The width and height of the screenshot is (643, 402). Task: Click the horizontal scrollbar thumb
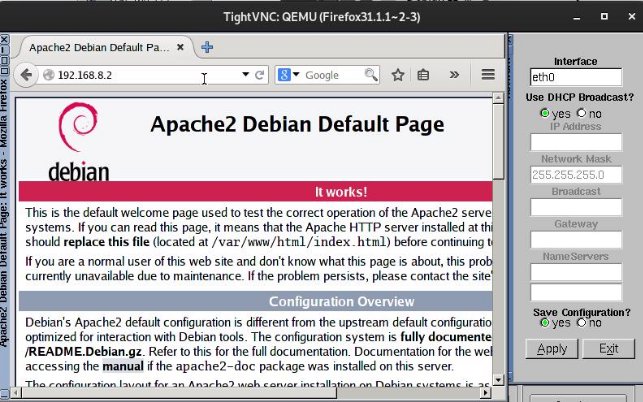tap(179, 393)
